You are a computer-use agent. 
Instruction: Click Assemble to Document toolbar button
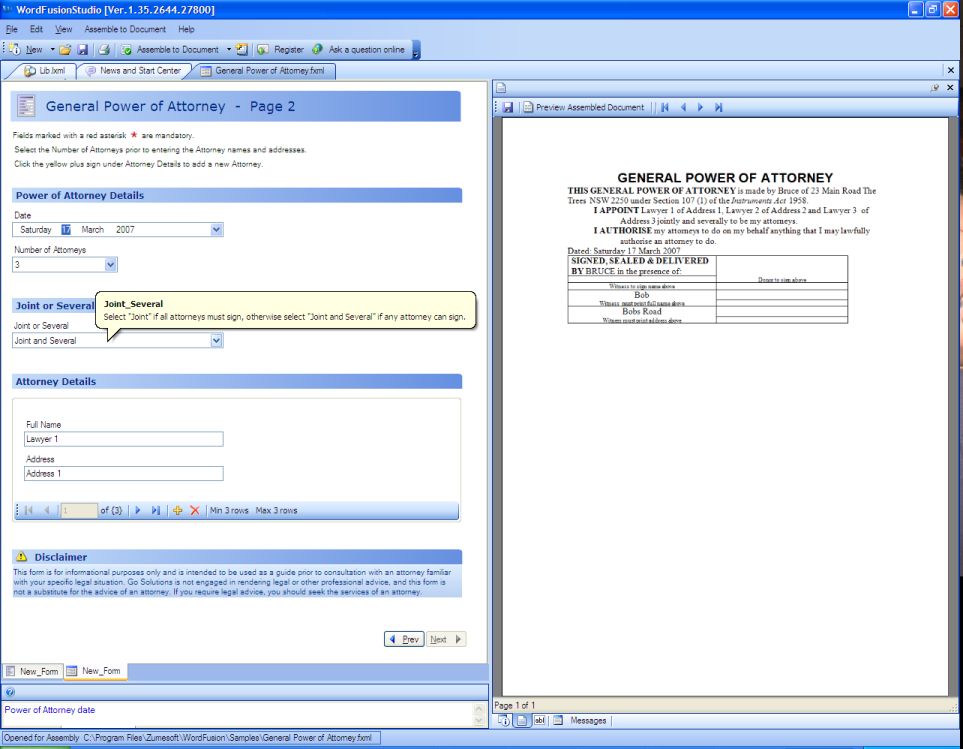170,49
